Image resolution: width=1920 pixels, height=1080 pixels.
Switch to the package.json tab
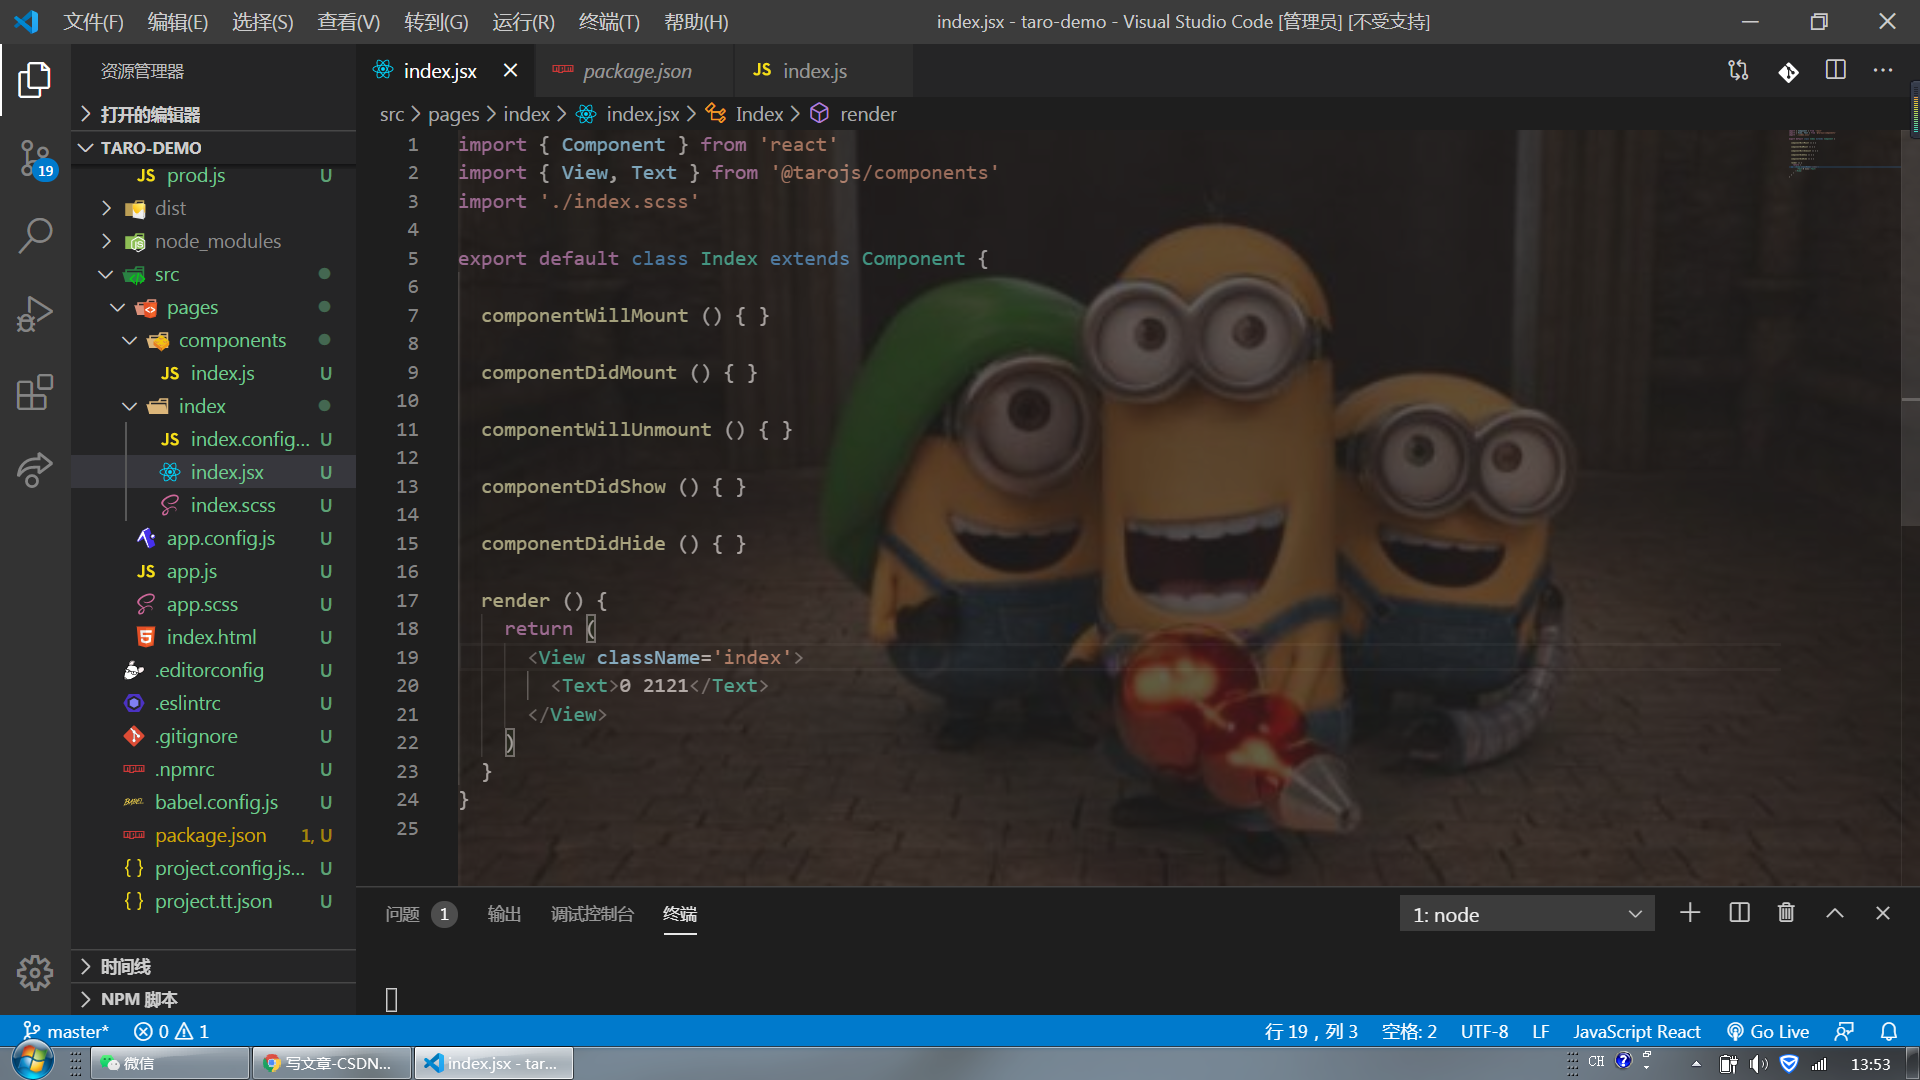(x=636, y=71)
